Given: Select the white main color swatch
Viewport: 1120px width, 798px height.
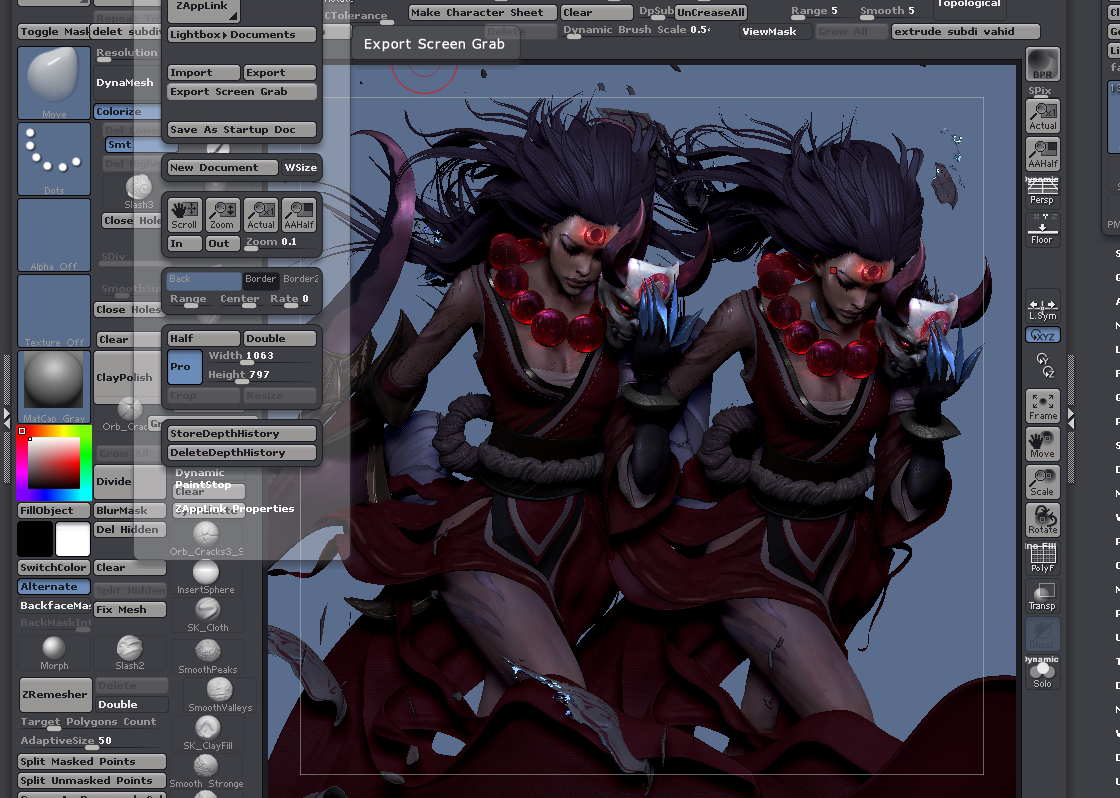Looking at the screenshot, I should (73, 539).
